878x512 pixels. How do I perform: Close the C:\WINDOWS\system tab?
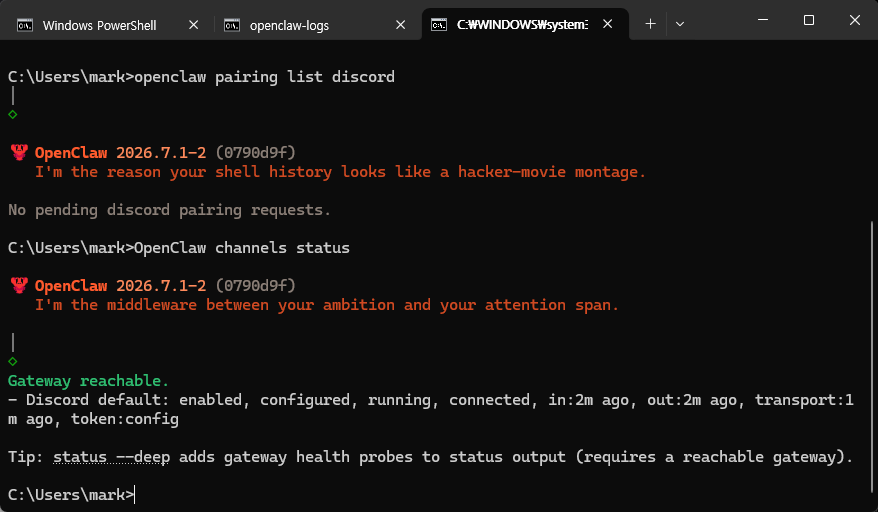coord(608,24)
